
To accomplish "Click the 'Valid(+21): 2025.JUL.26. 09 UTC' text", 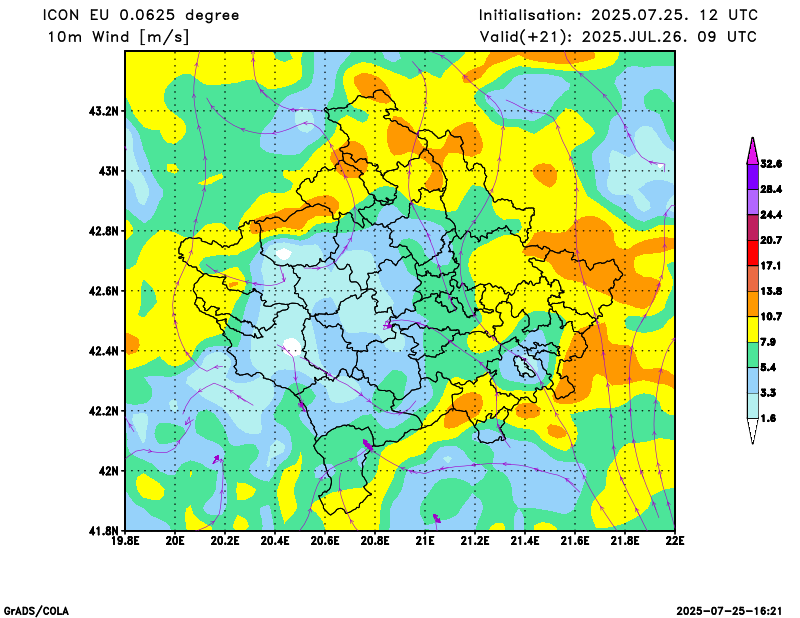I will pyautogui.click(x=618, y=37).
